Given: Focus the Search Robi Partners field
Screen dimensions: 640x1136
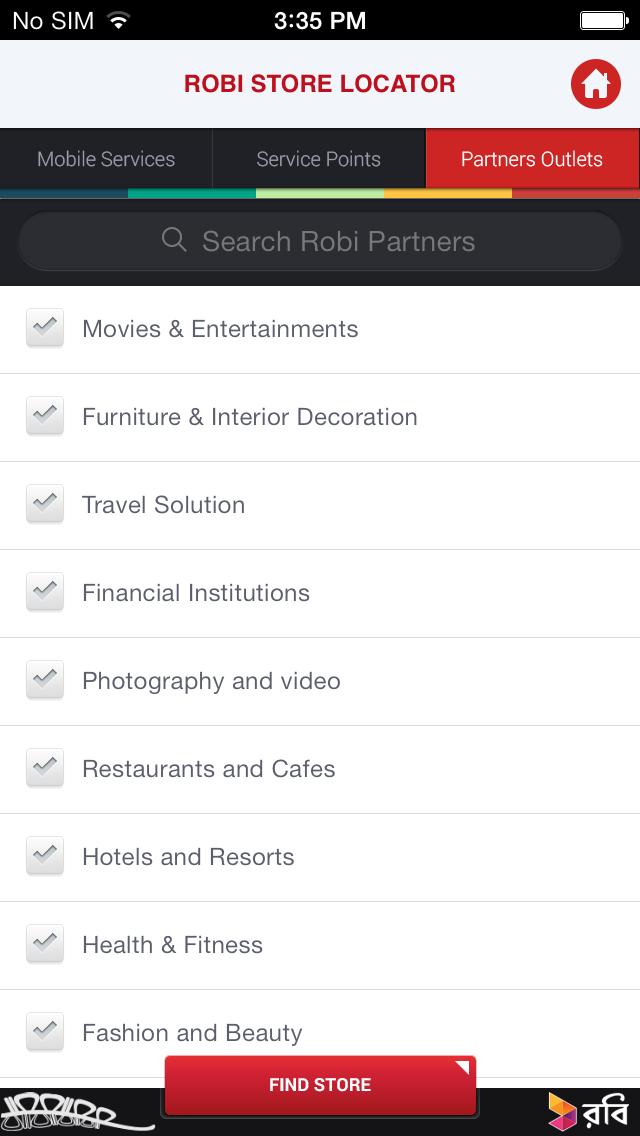Looking at the screenshot, I should pos(338,241).
